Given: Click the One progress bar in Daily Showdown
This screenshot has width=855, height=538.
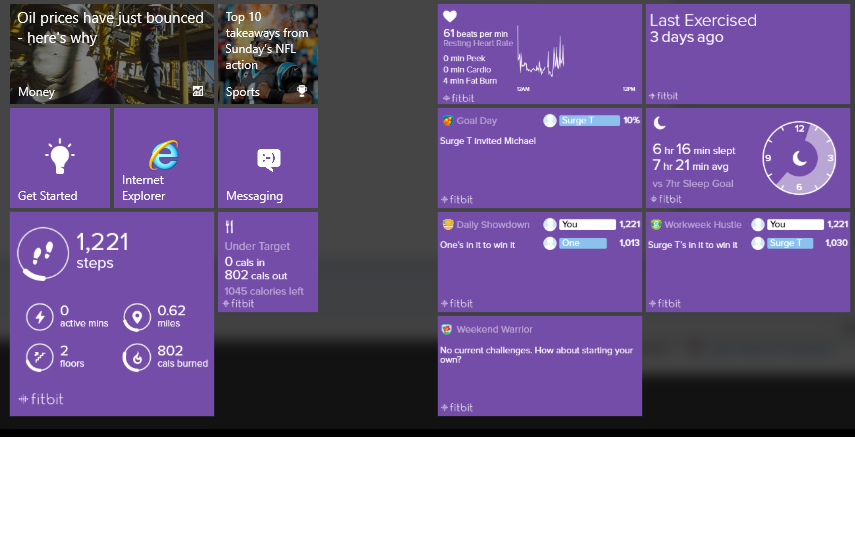Looking at the screenshot, I should (583, 243).
